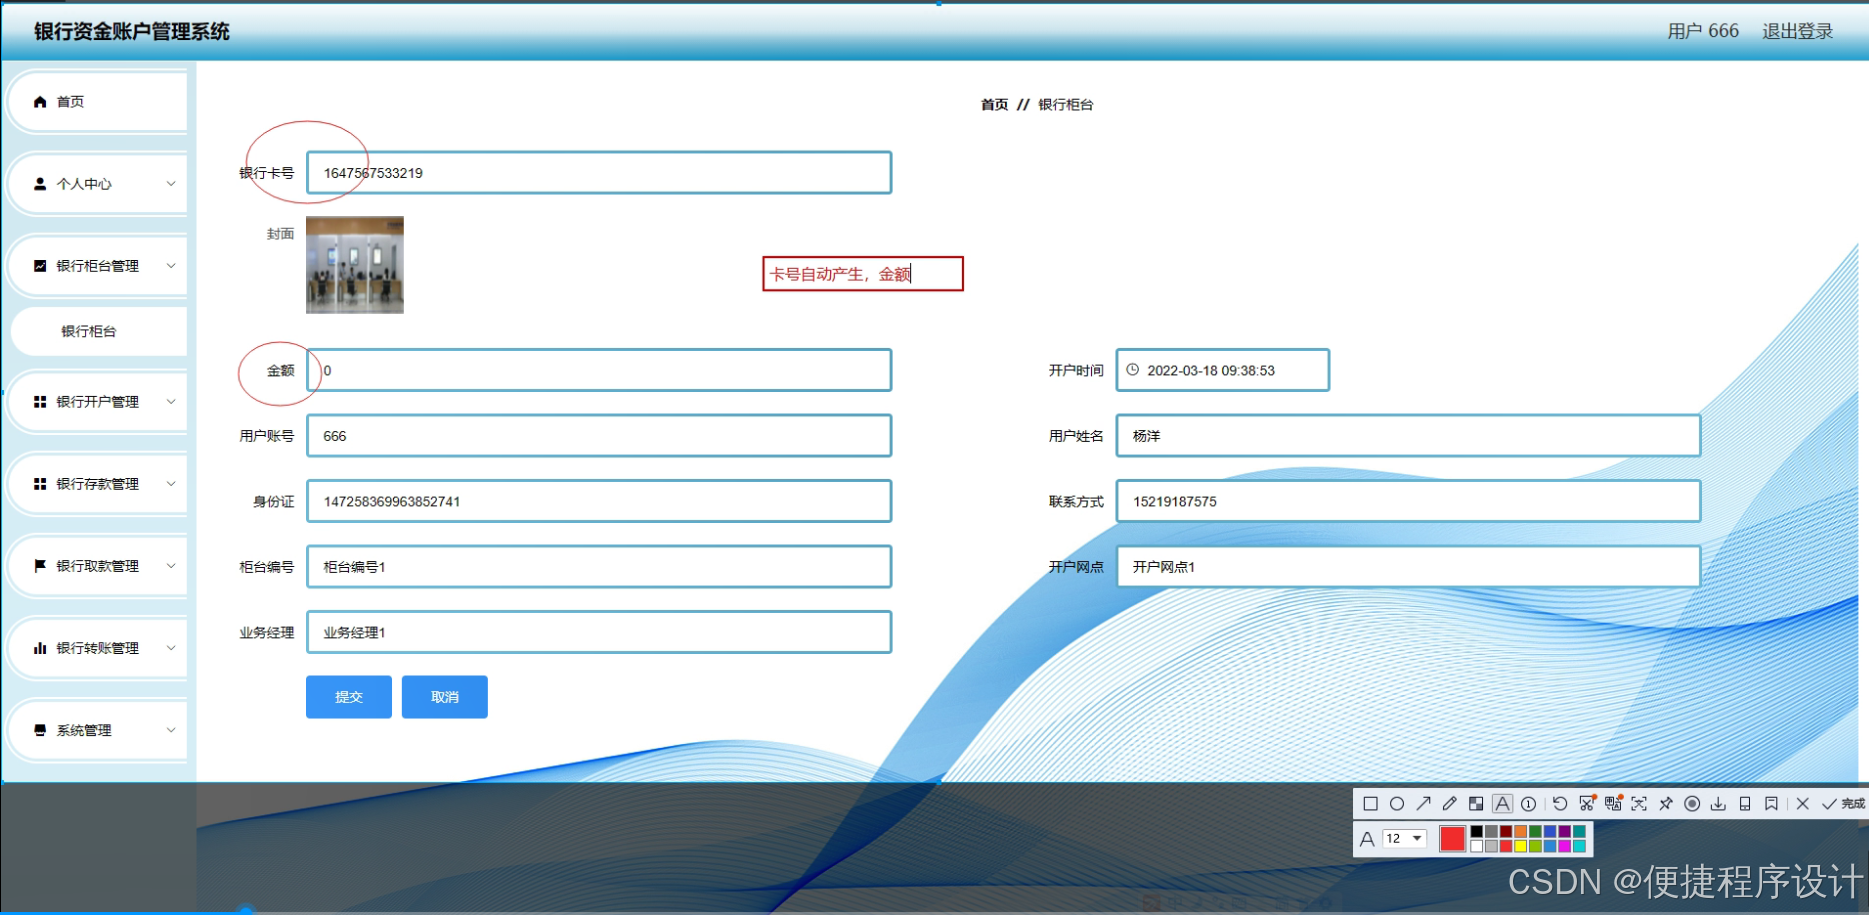Click the 身份证 input field
This screenshot has height=915, width=1869.
(x=599, y=501)
